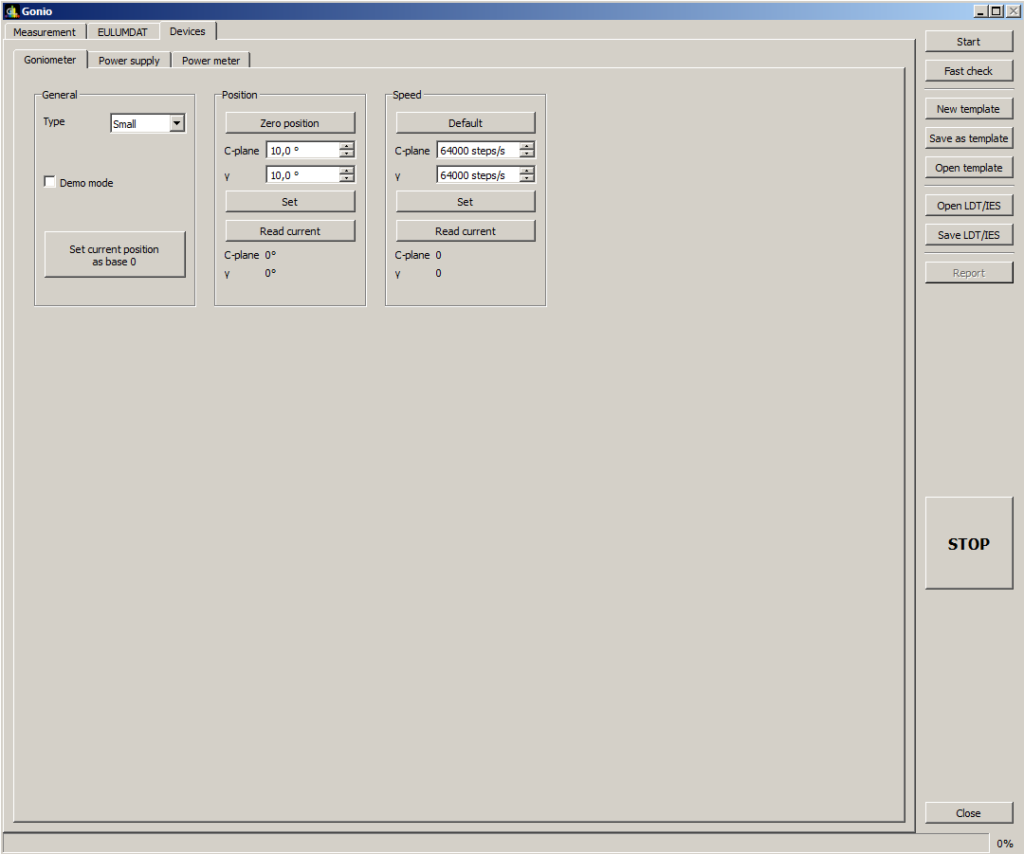Increase the Position C-plane angle value
Image resolution: width=1024 pixels, height=854 pixels.
346,146
